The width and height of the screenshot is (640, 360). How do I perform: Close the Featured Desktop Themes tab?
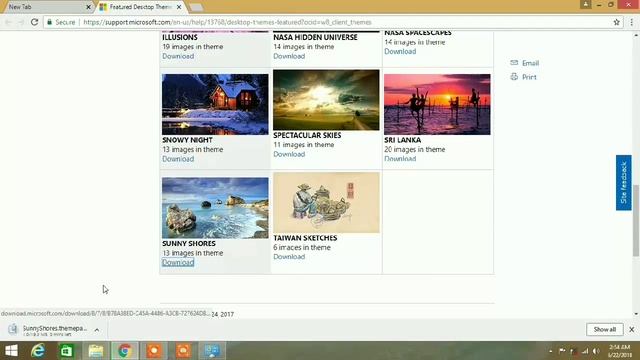(x=179, y=7)
